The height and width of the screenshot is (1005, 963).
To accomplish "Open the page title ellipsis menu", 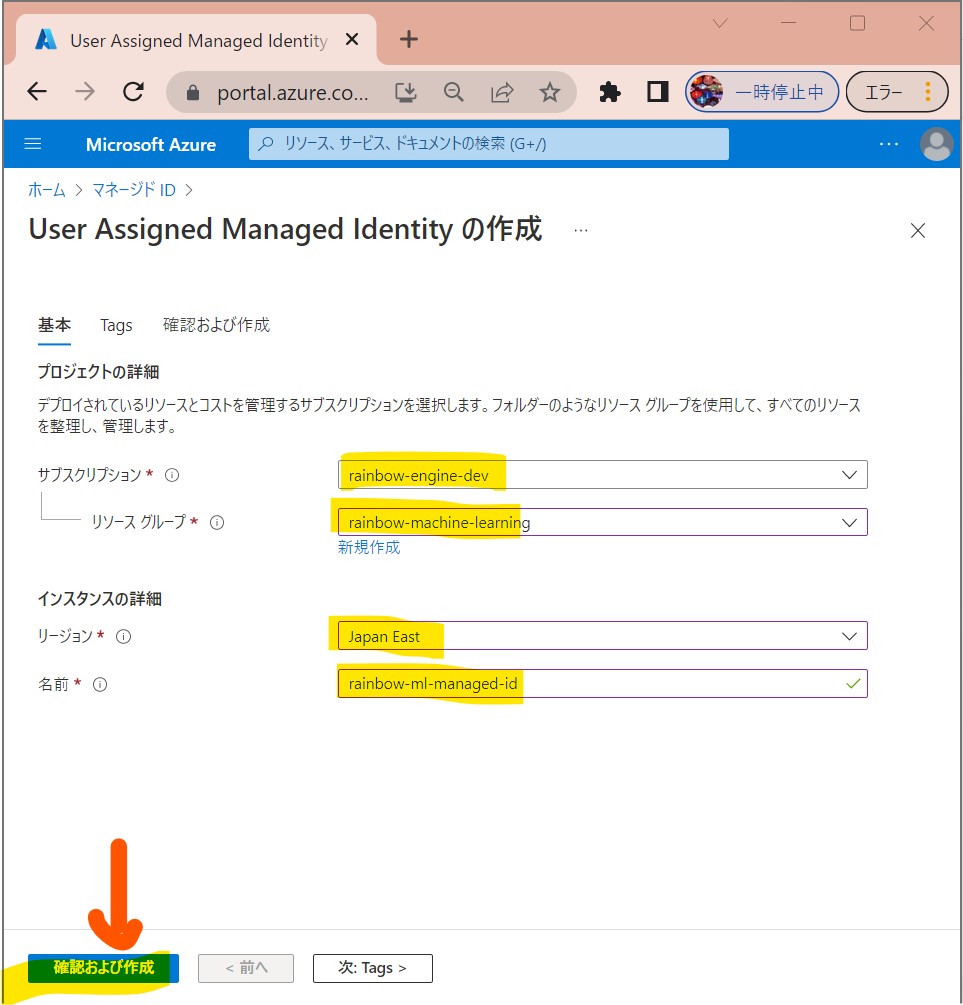I will tap(581, 230).
